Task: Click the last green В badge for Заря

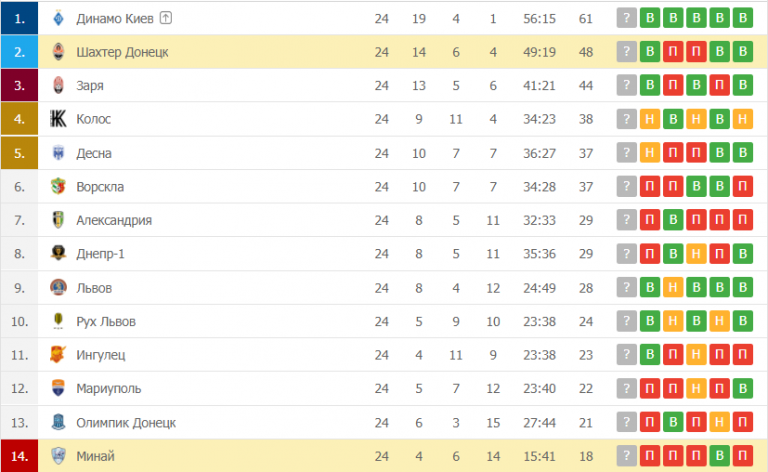Action: click(x=742, y=86)
